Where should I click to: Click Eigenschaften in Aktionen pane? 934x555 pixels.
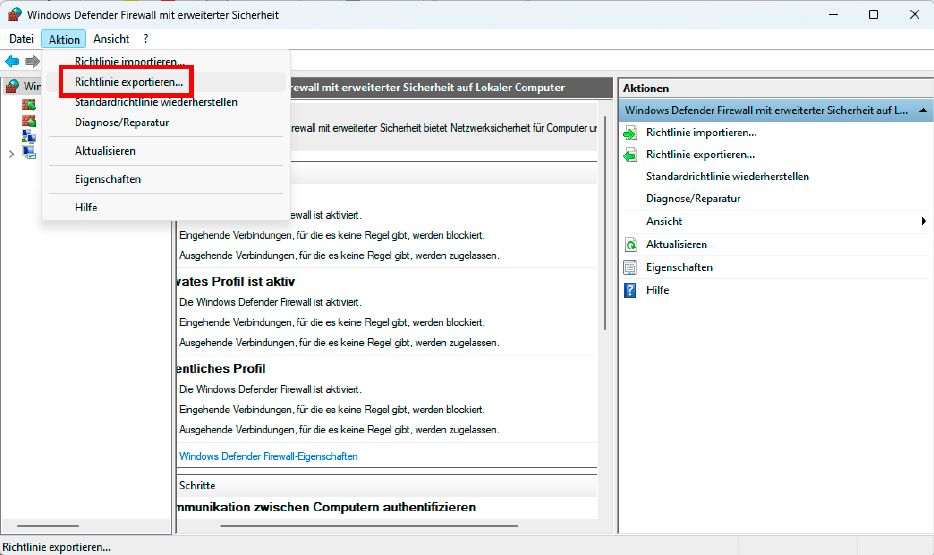pyautogui.click(x=680, y=268)
